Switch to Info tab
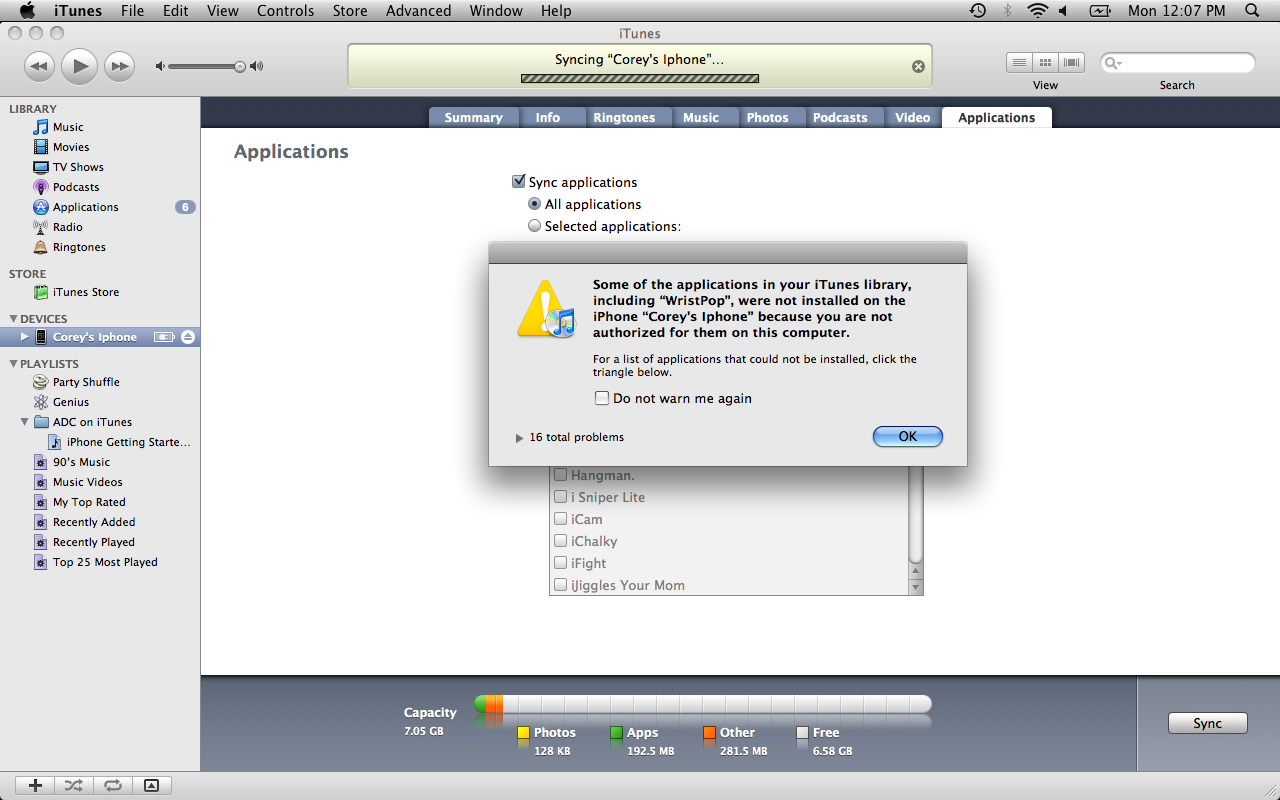 pyautogui.click(x=548, y=118)
